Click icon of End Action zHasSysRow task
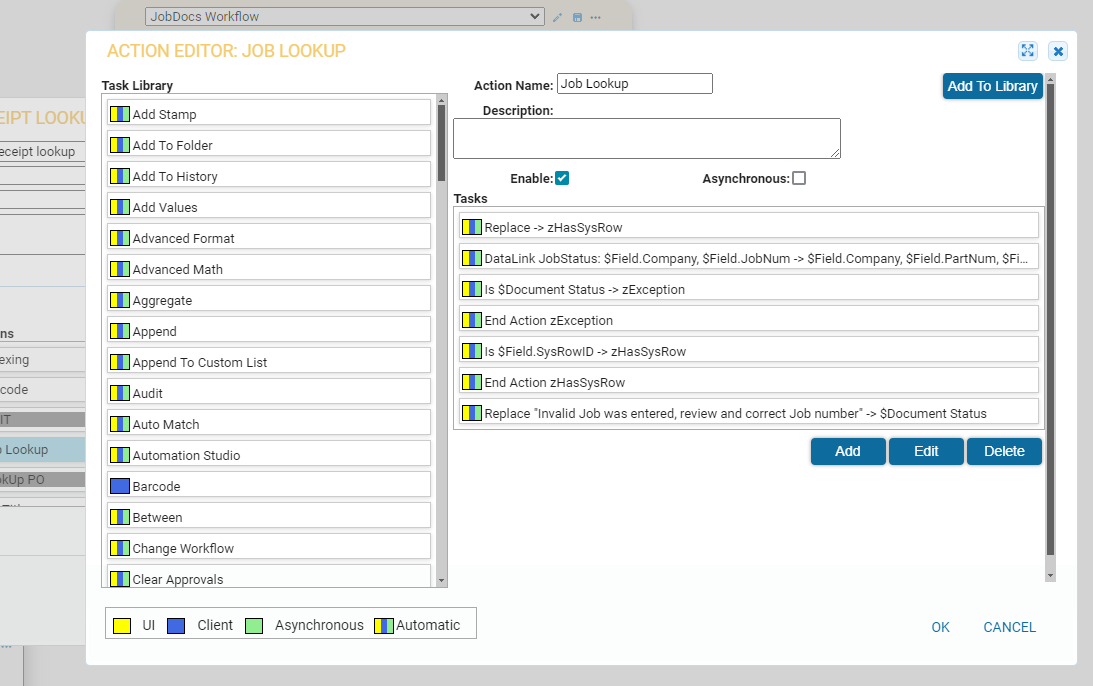Viewport: 1093px width, 686px height. pyautogui.click(x=472, y=382)
